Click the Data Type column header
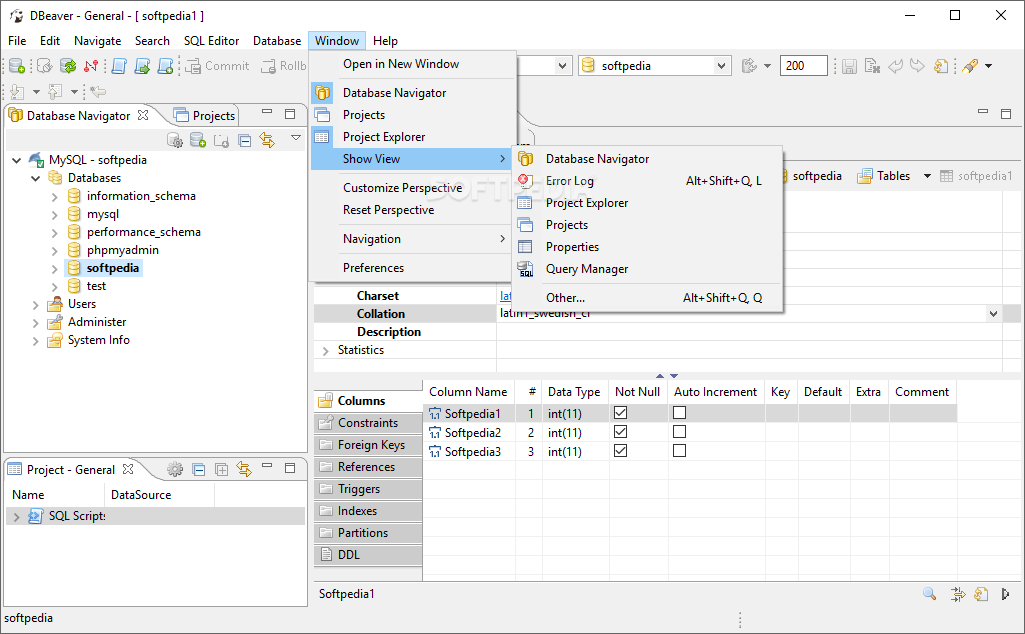 [x=574, y=392]
